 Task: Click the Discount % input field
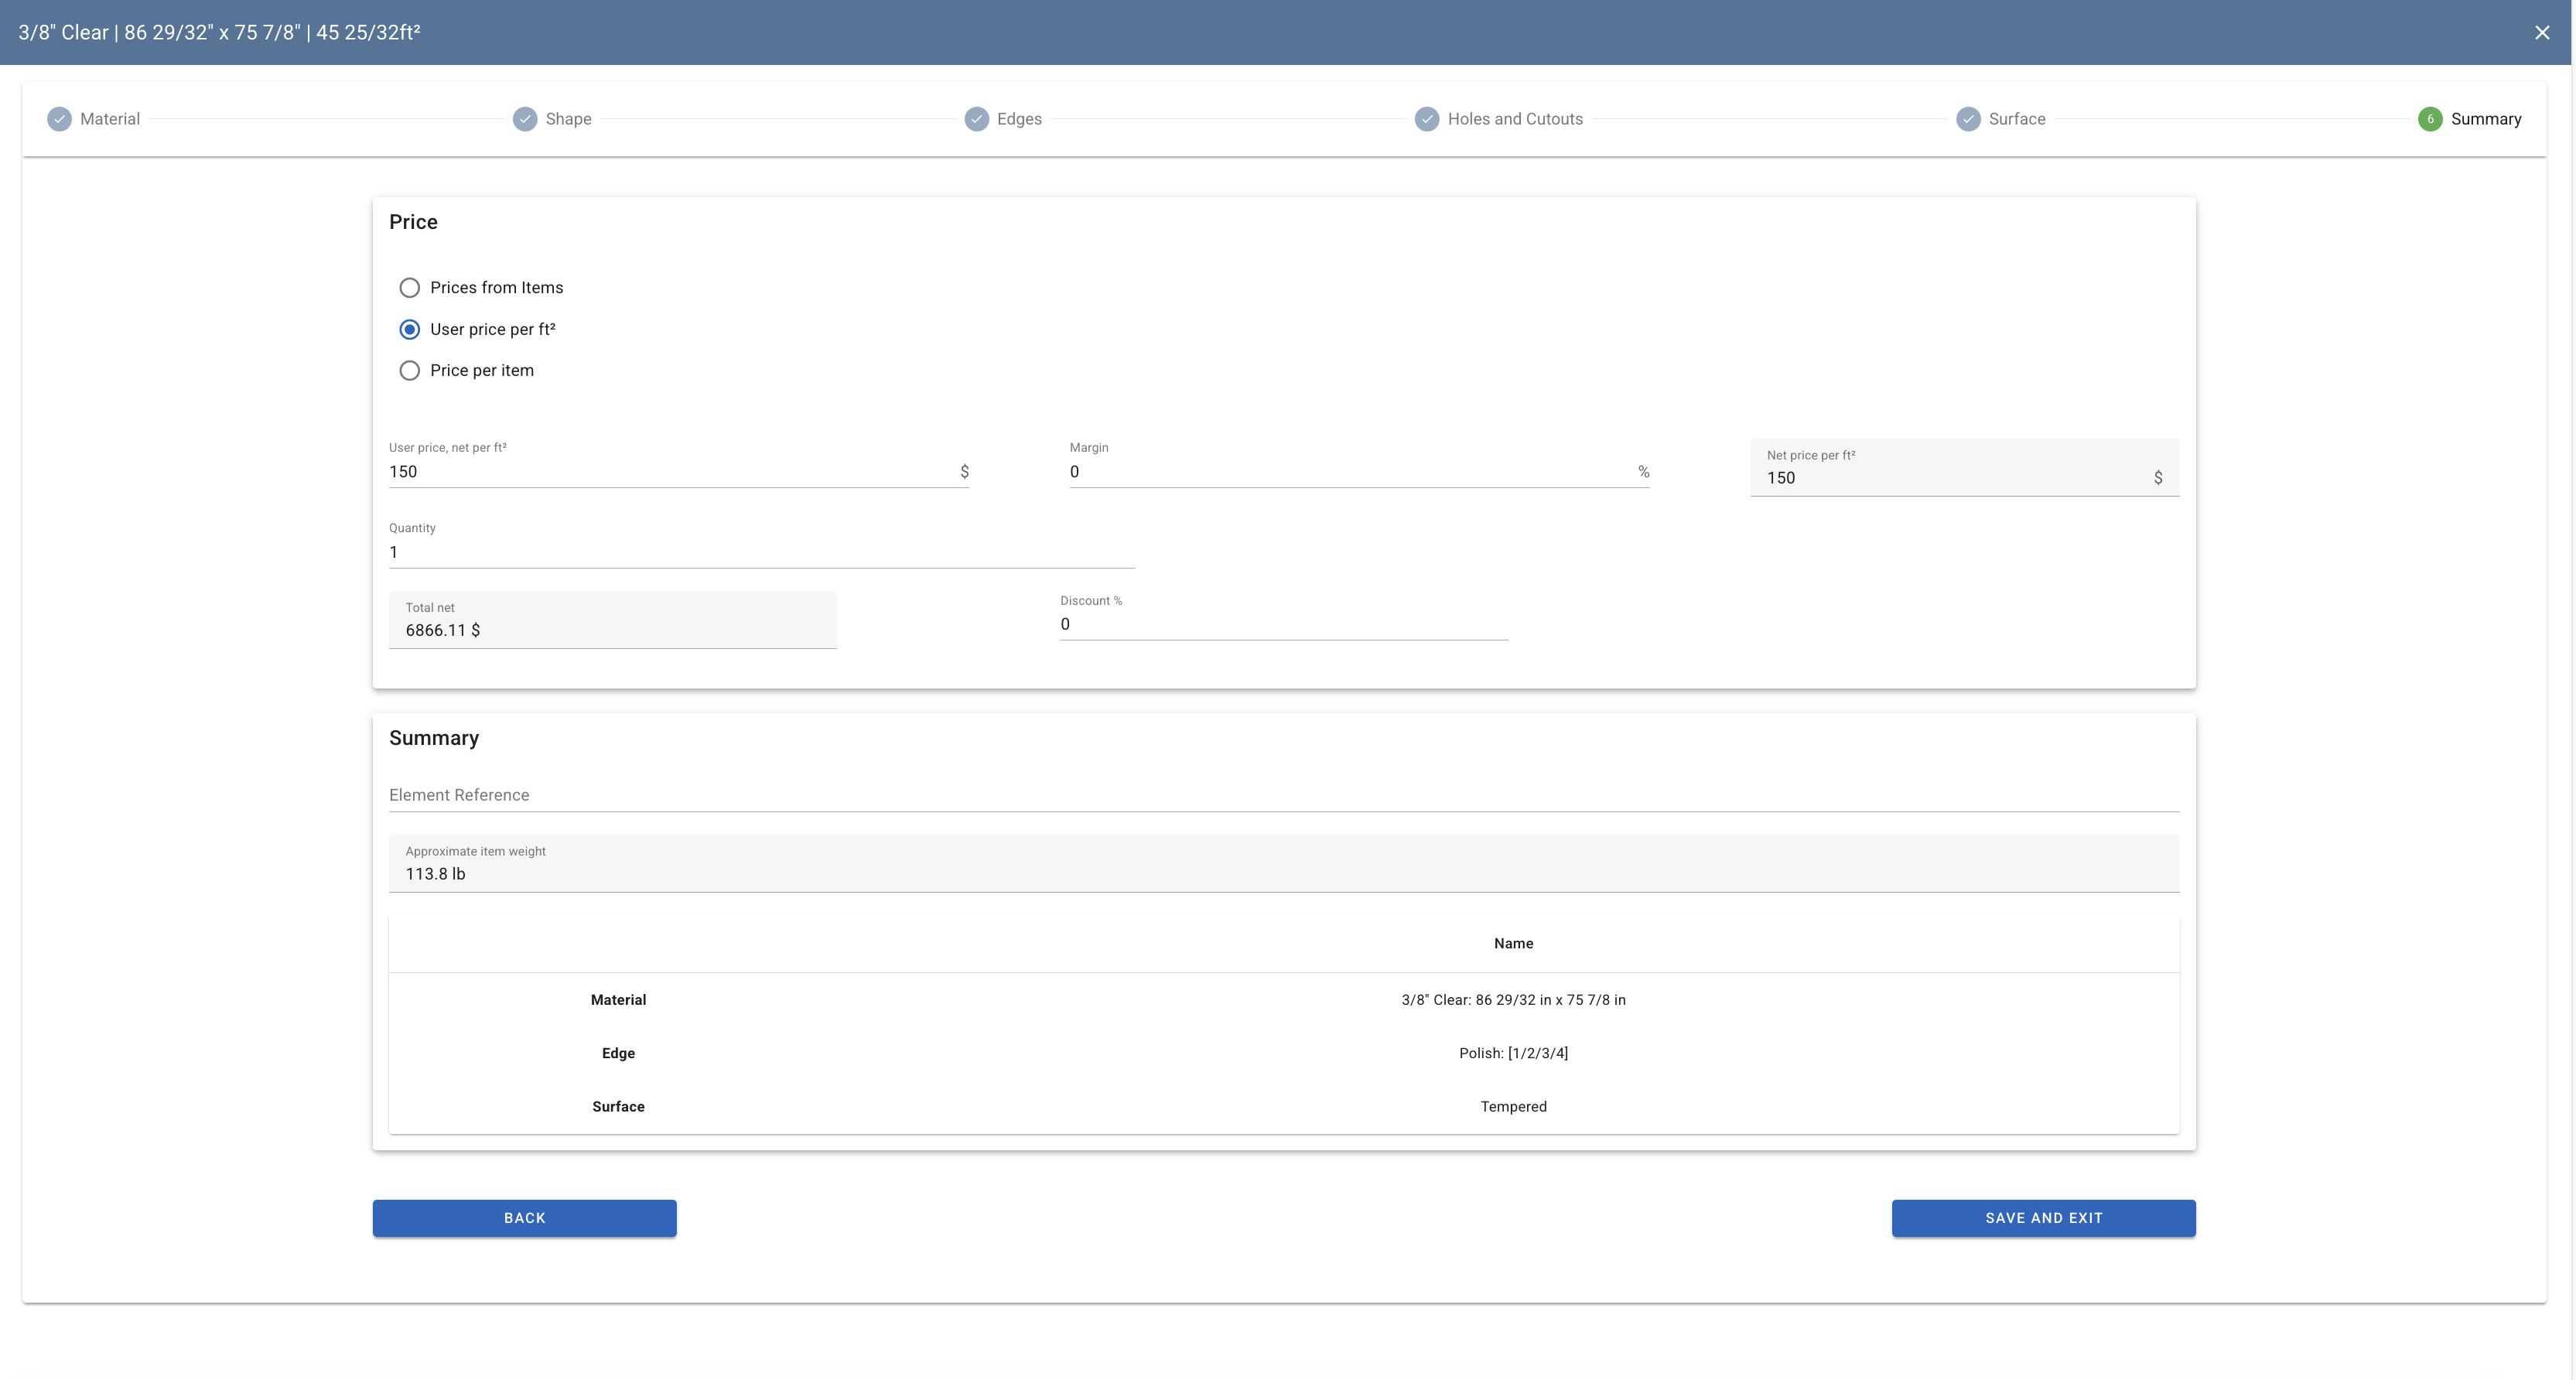[1282, 624]
